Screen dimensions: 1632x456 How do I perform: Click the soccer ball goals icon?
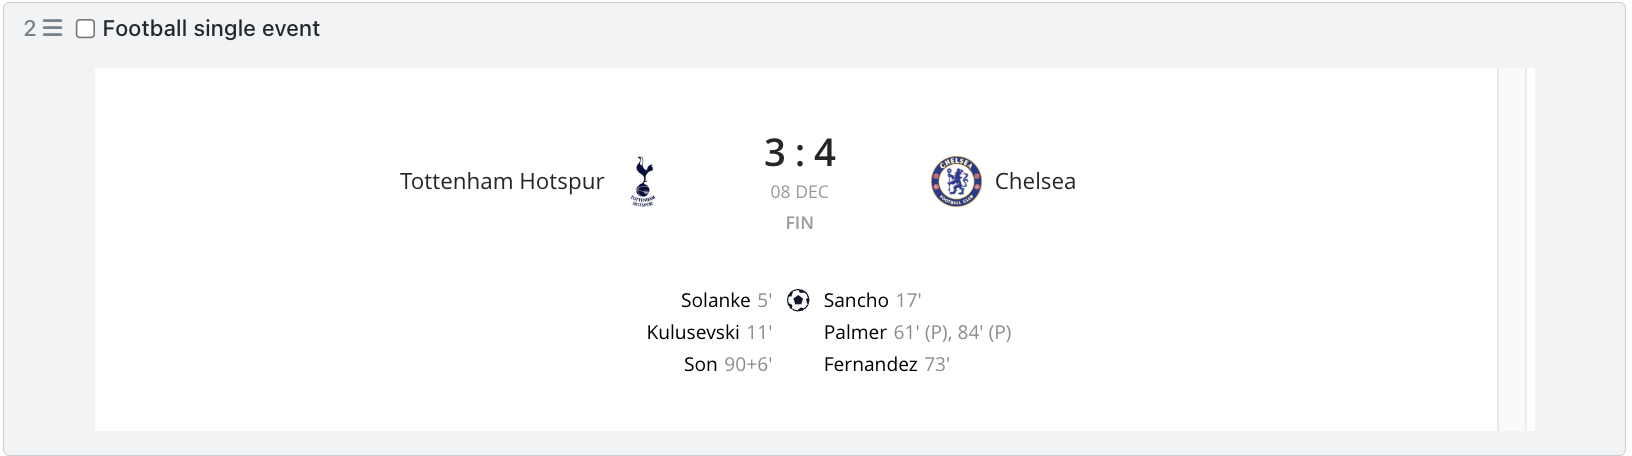(x=798, y=300)
